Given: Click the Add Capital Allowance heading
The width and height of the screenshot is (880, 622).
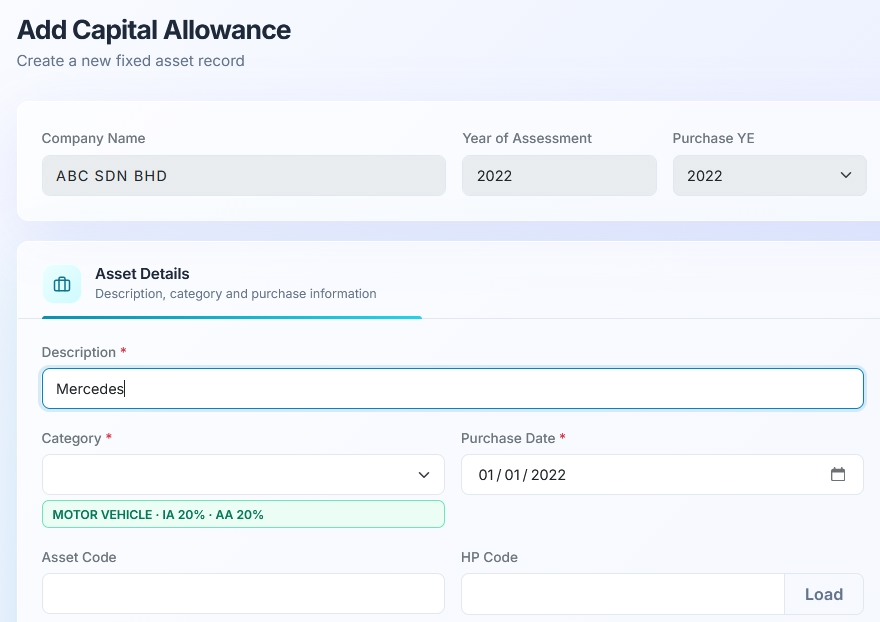Looking at the screenshot, I should pyautogui.click(x=154, y=30).
